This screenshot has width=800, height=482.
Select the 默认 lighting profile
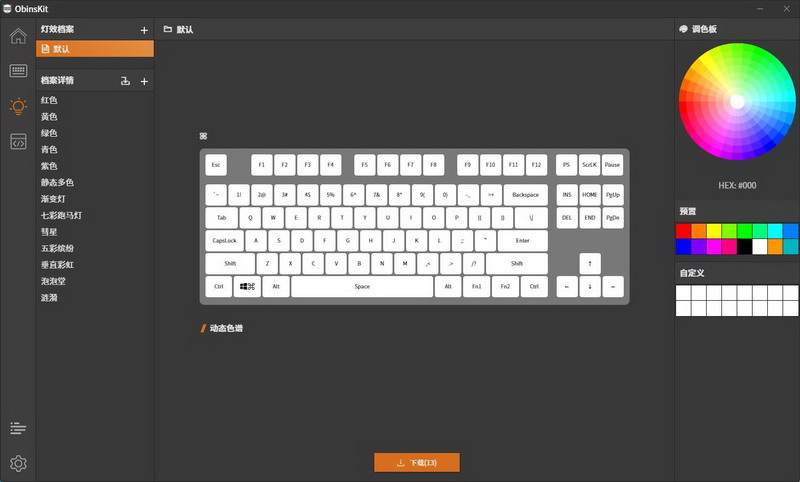point(95,49)
